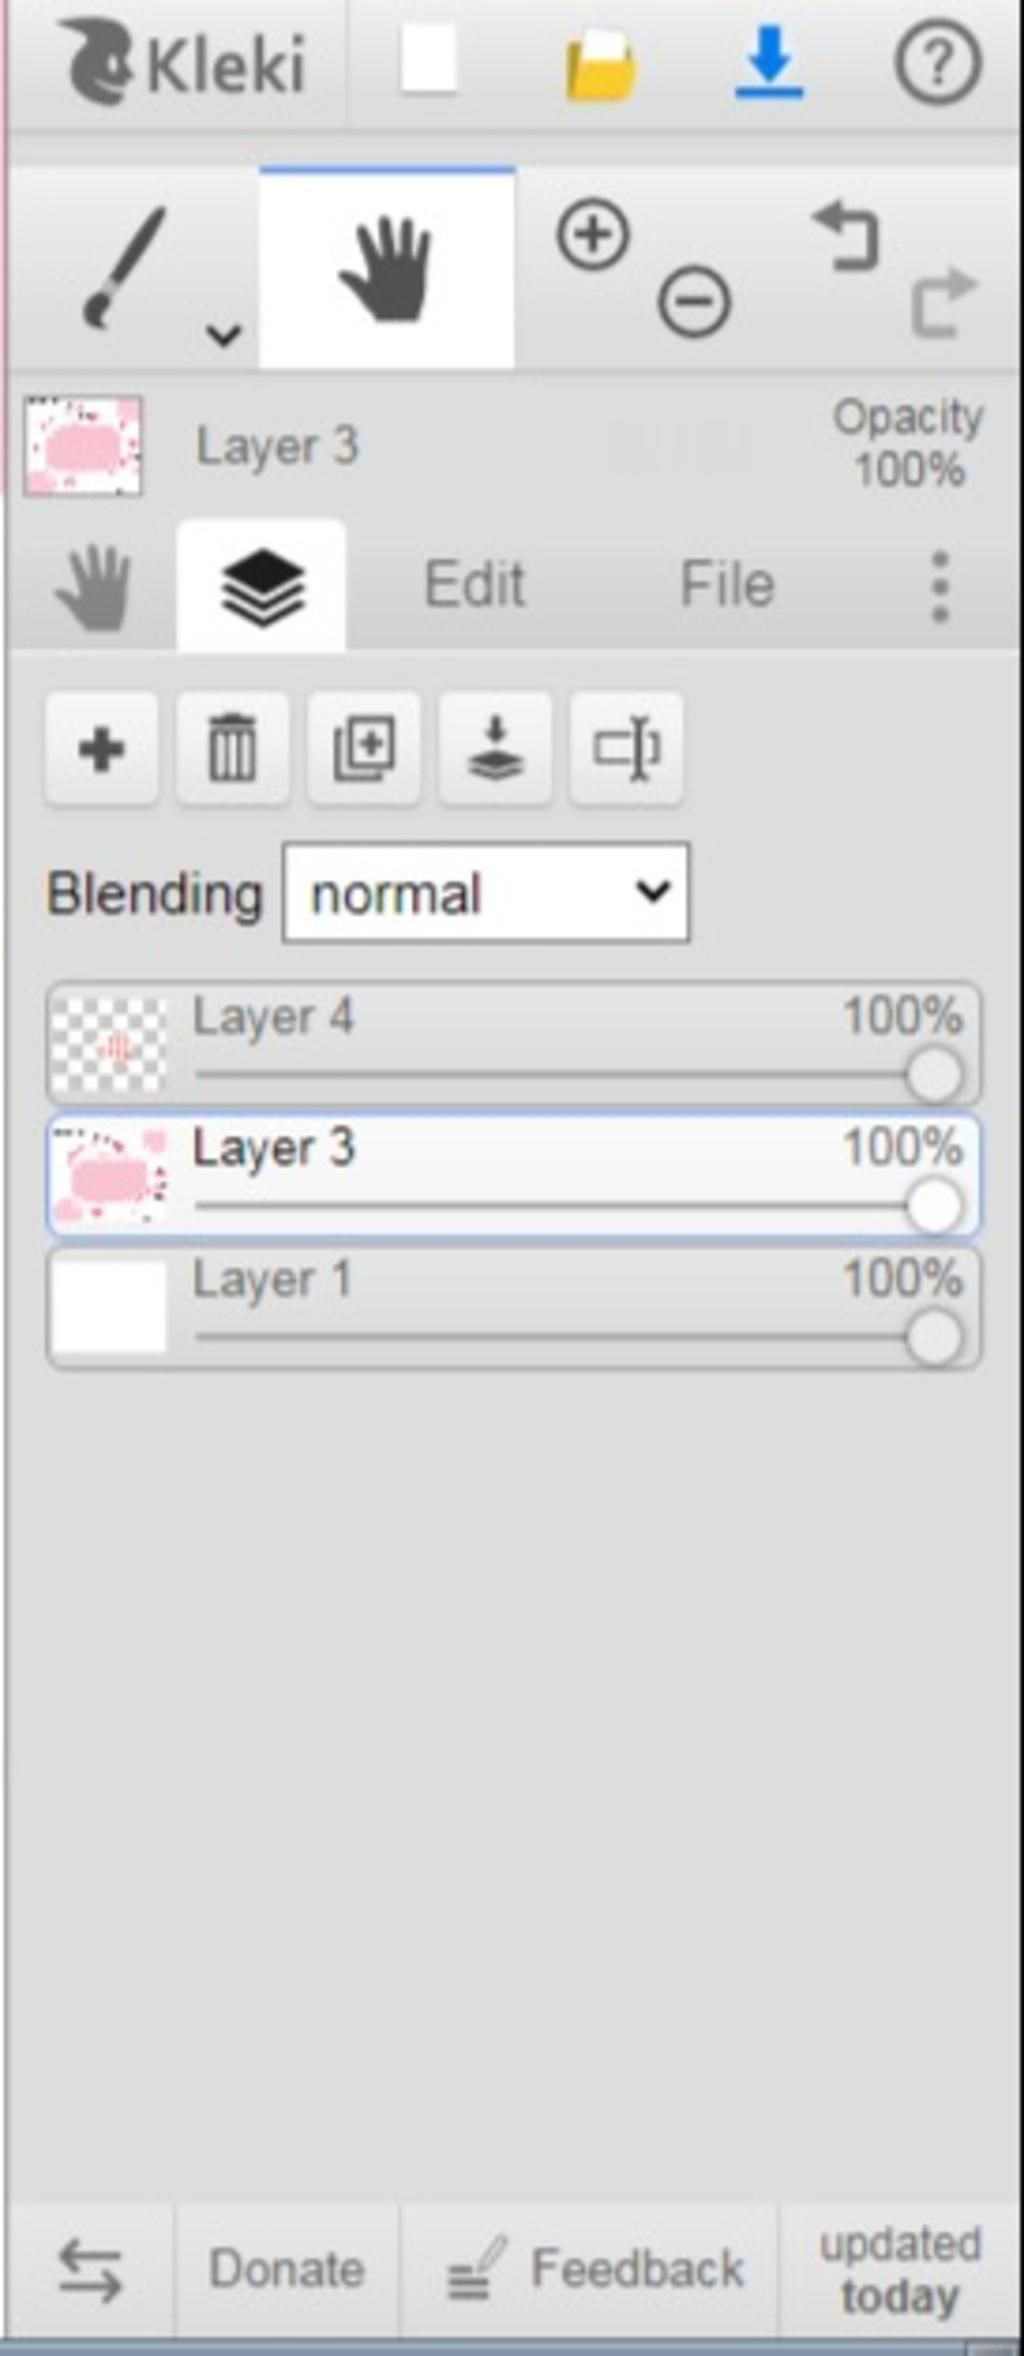This screenshot has width=1024, height=2356.
Task: Select the Layer 1 thumbnail
Action: point(109,1306)
